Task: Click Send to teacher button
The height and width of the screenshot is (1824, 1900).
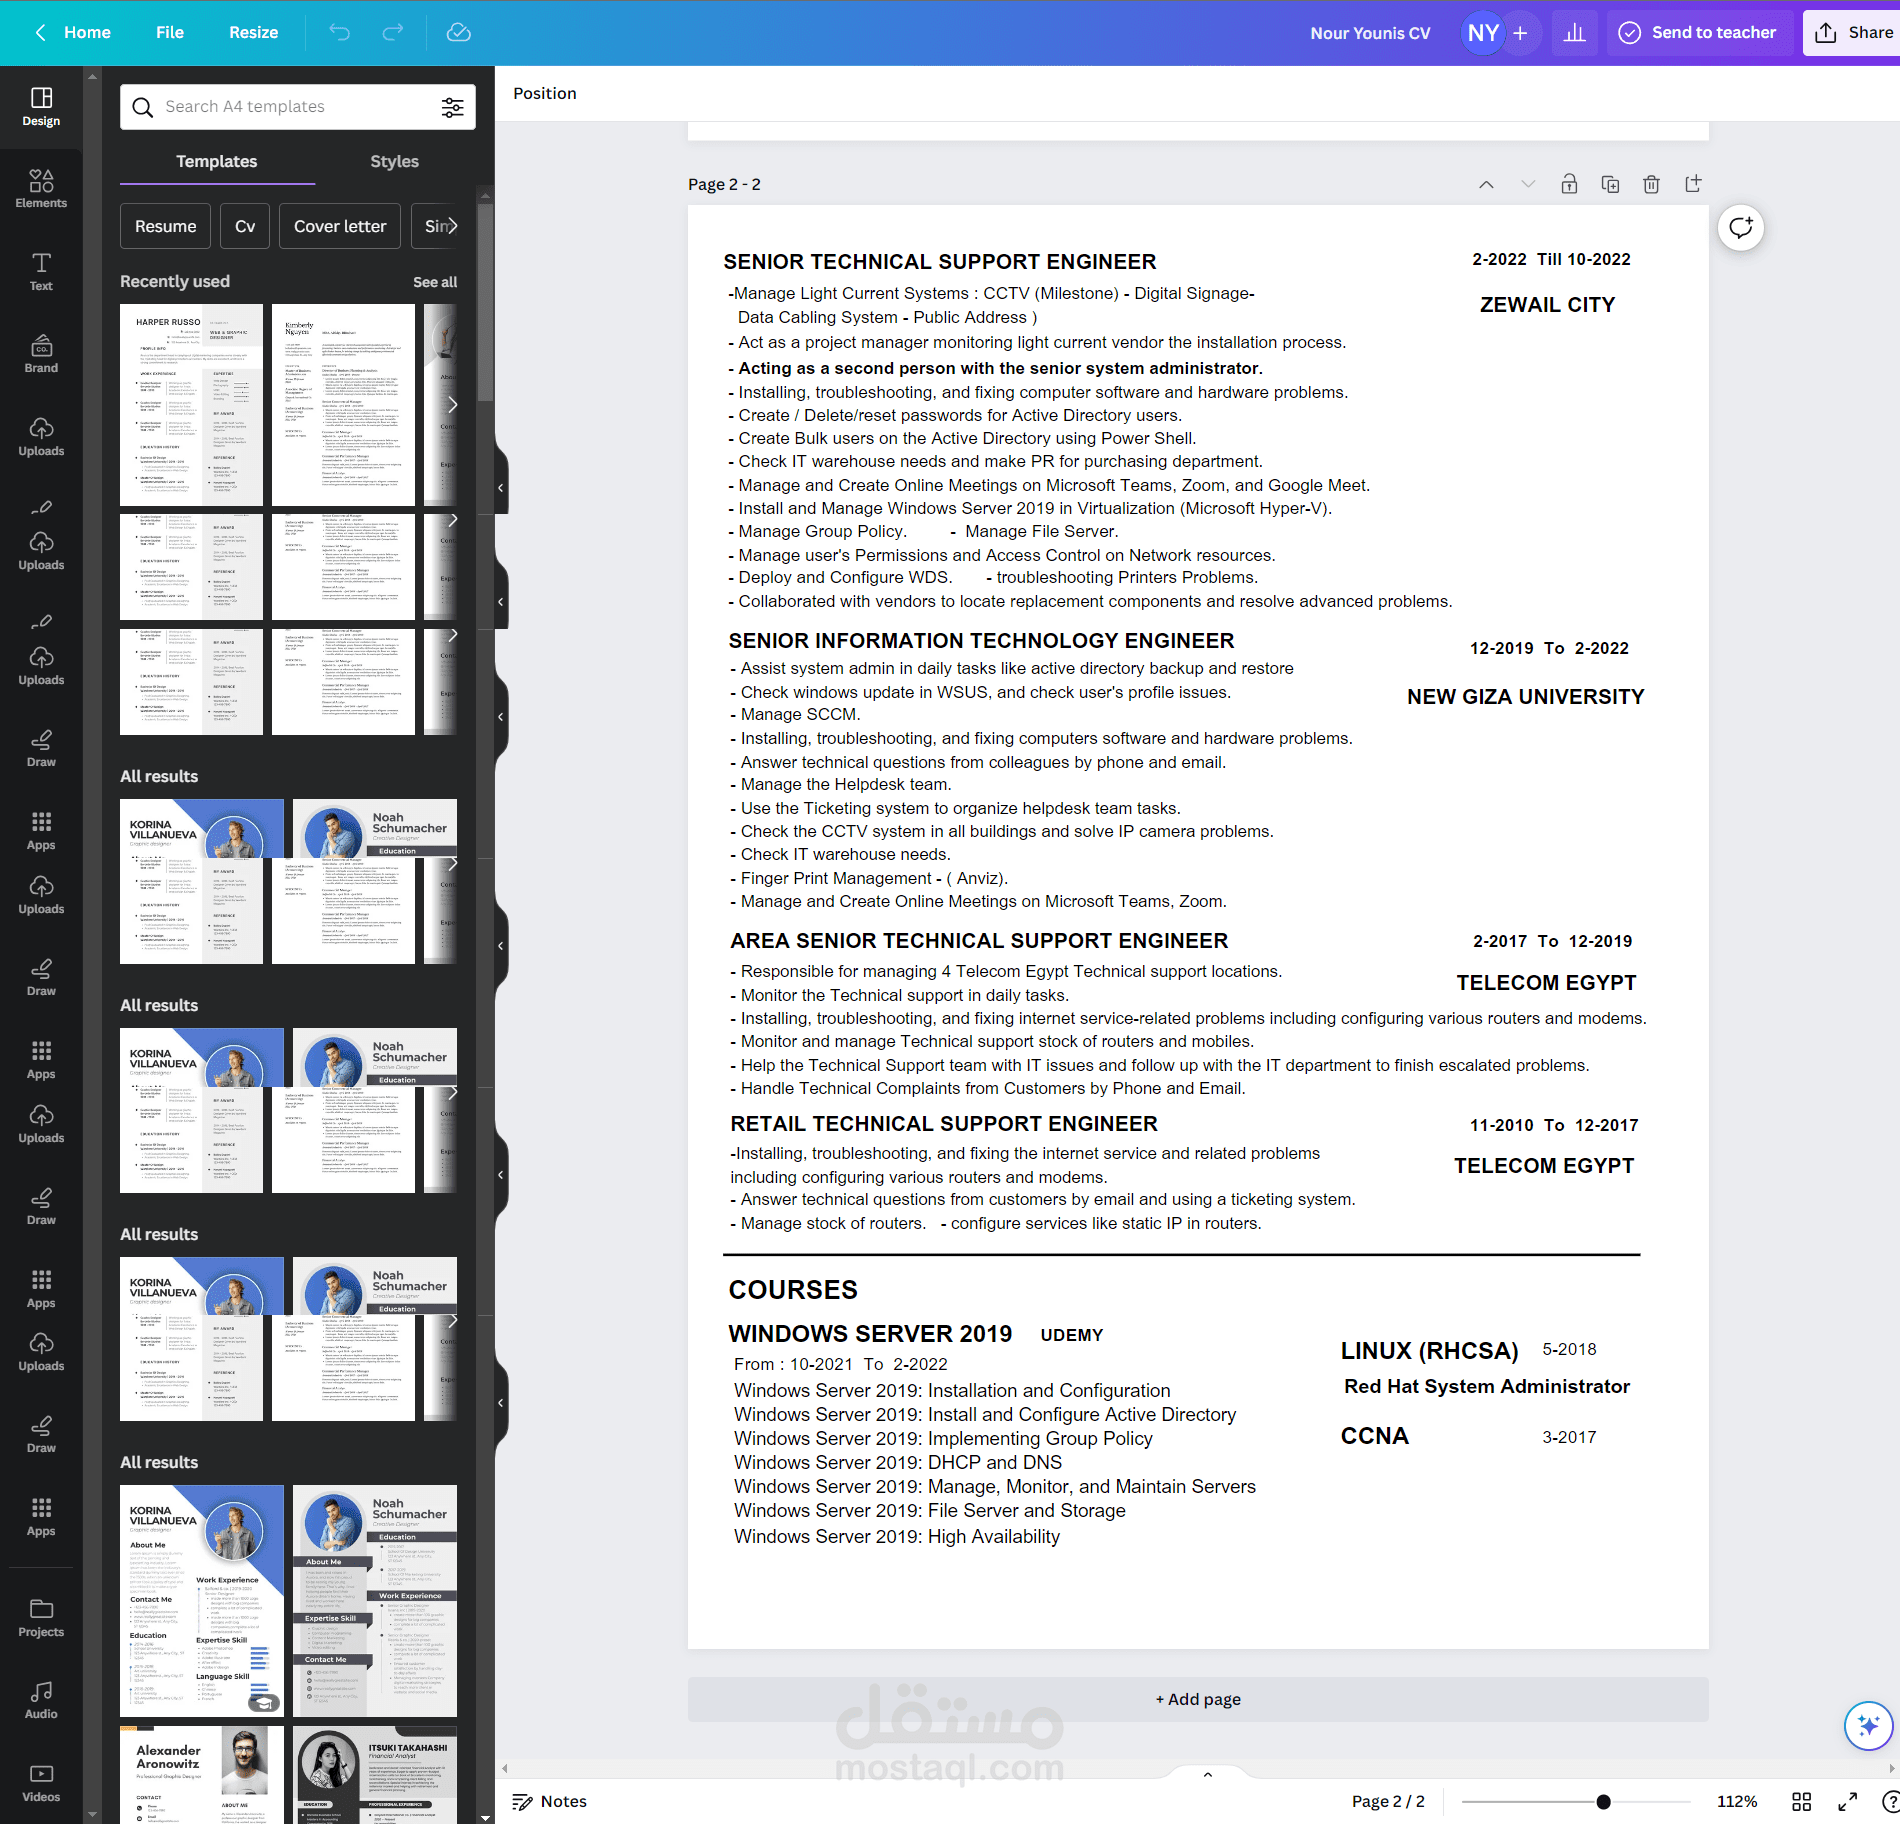Action: [1698, 33]
